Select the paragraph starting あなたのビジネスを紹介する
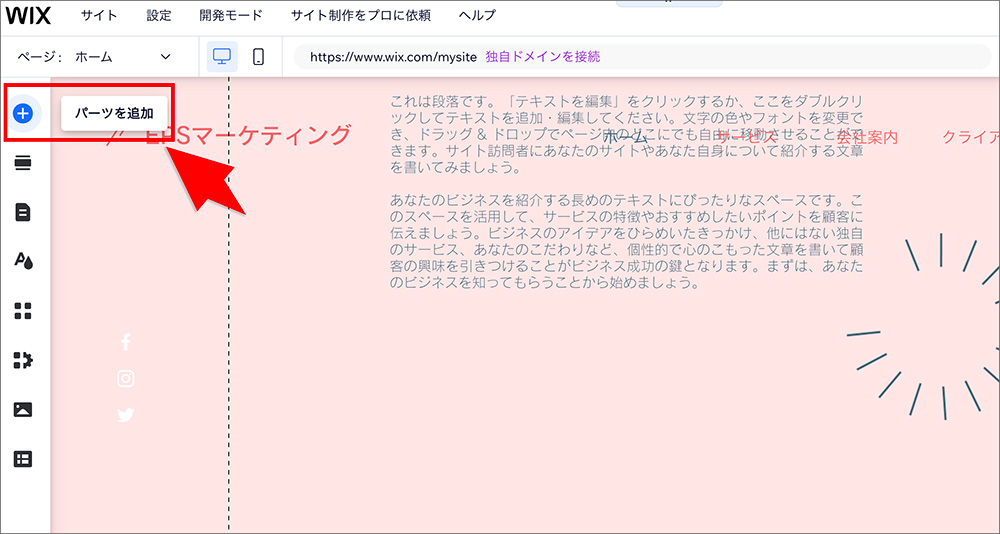This screenshot has height=534, width=1000. [627, 241]
